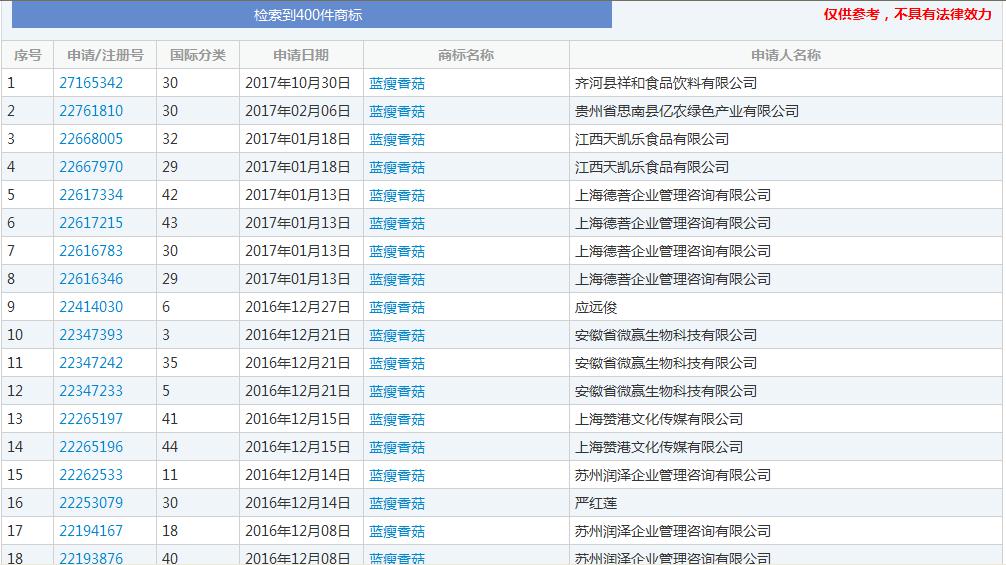
Task: Click the 申请日期 column header
Action: pos(301,55)
